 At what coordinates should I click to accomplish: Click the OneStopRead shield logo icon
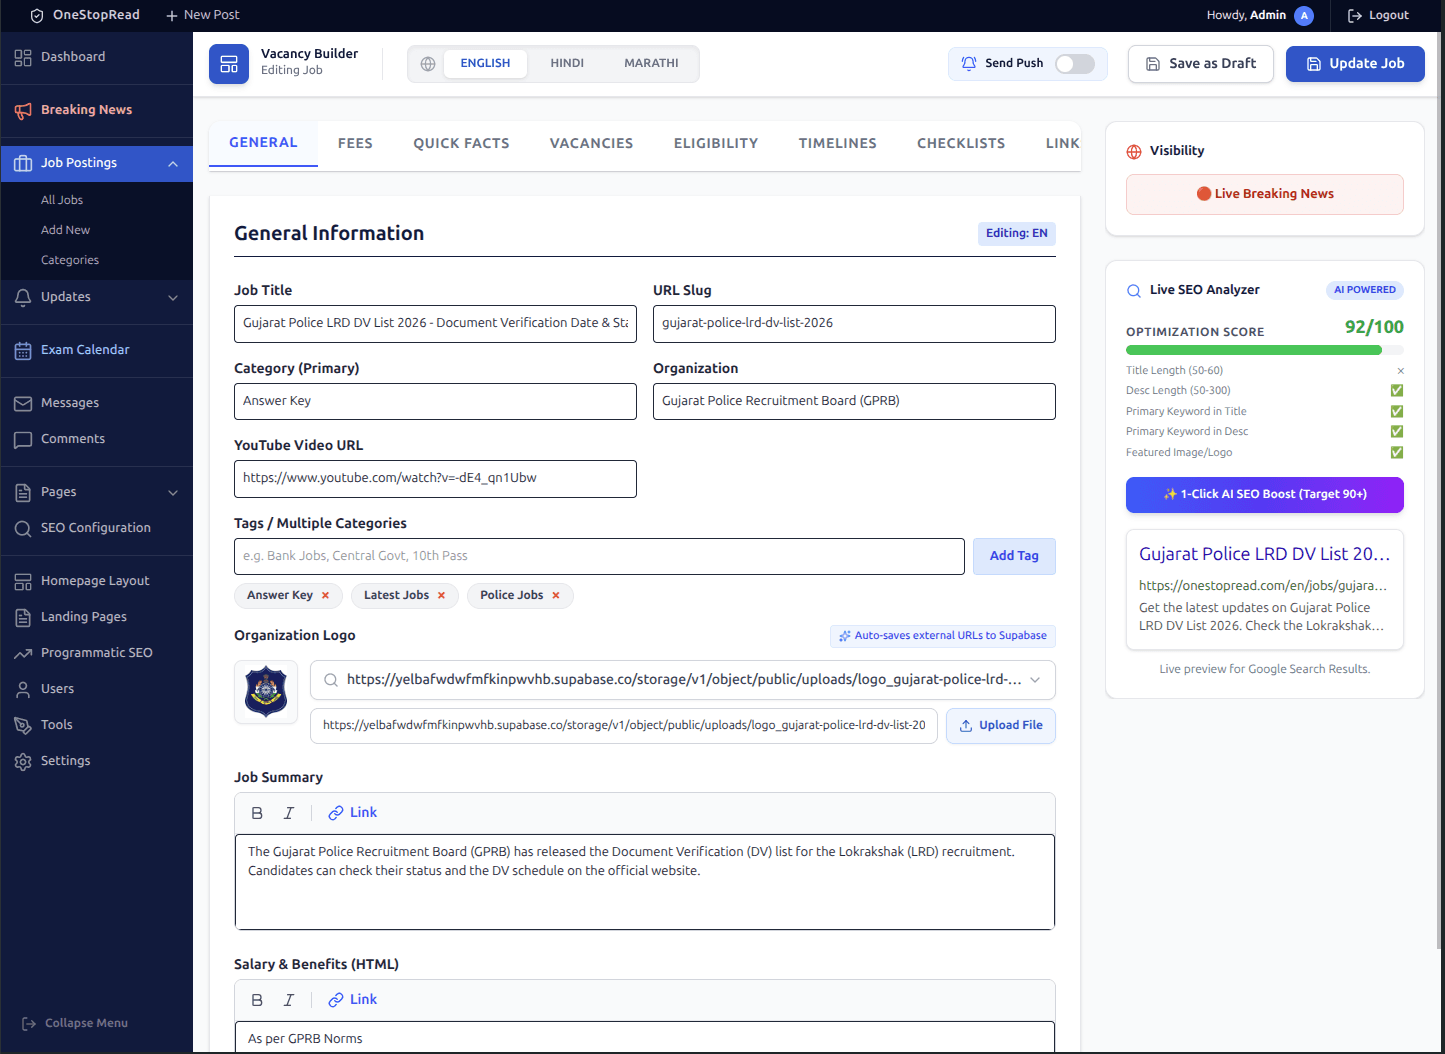pos(37,15)
